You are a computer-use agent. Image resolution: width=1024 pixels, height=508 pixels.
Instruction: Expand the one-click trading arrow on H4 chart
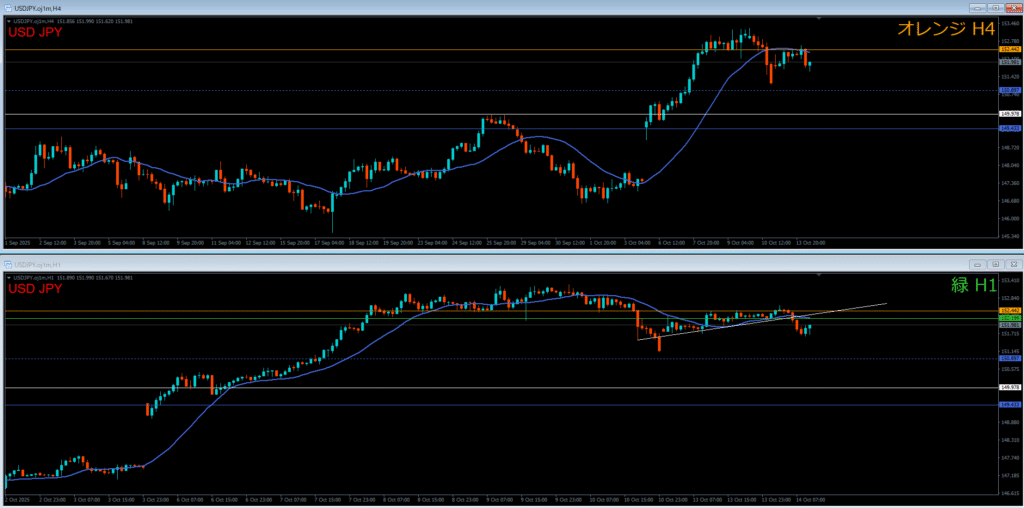tap(8, 21)
